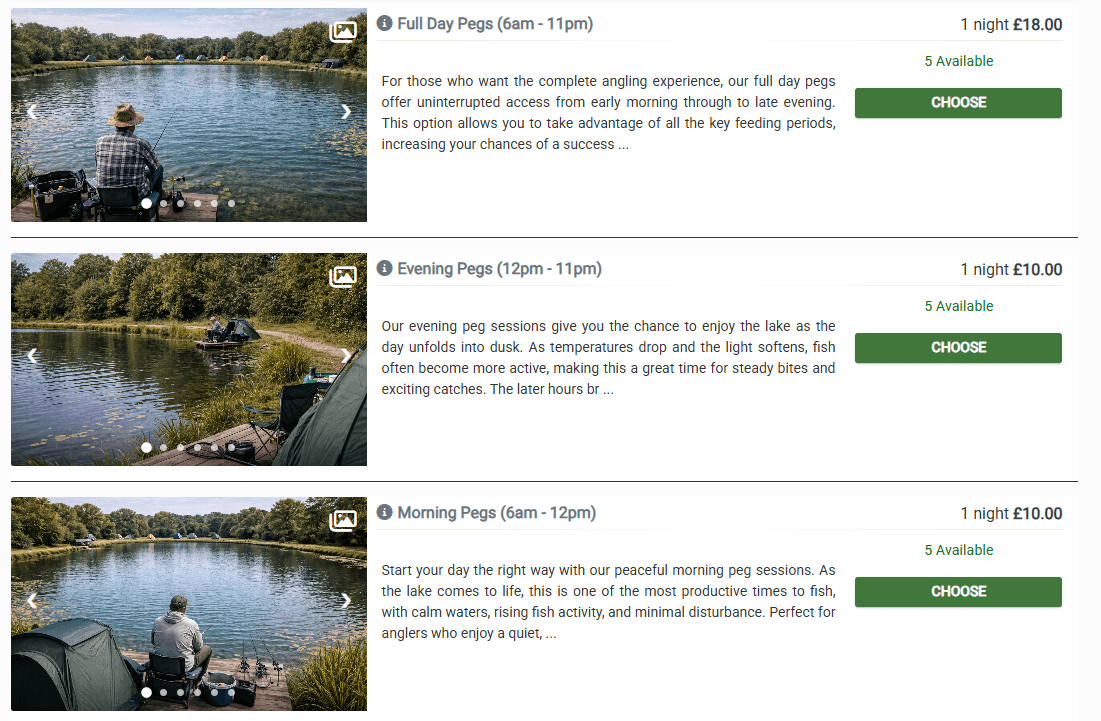Click the left chevron on the Full Day Pegs image
Viewport: 1101px width, 721px height.
tap(31, 113)
